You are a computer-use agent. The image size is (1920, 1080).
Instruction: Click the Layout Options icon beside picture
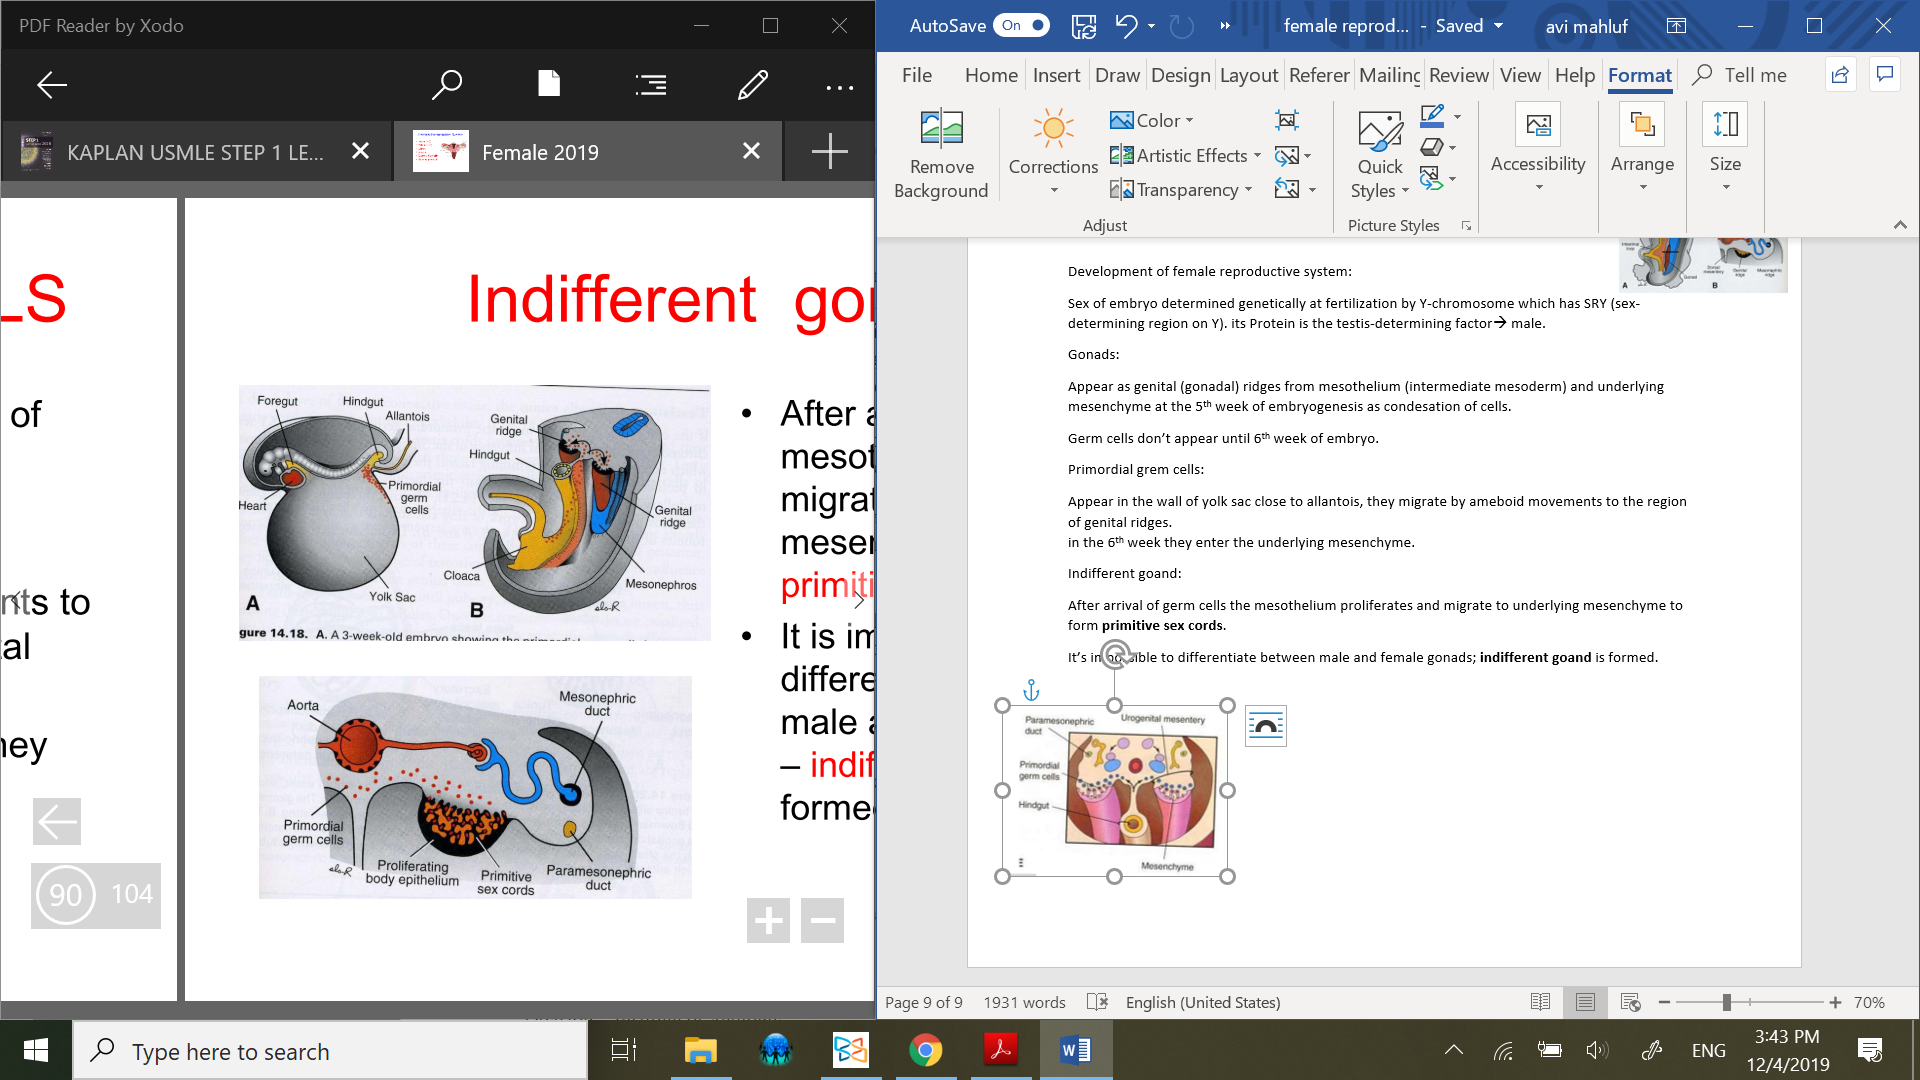(1265, 726)
